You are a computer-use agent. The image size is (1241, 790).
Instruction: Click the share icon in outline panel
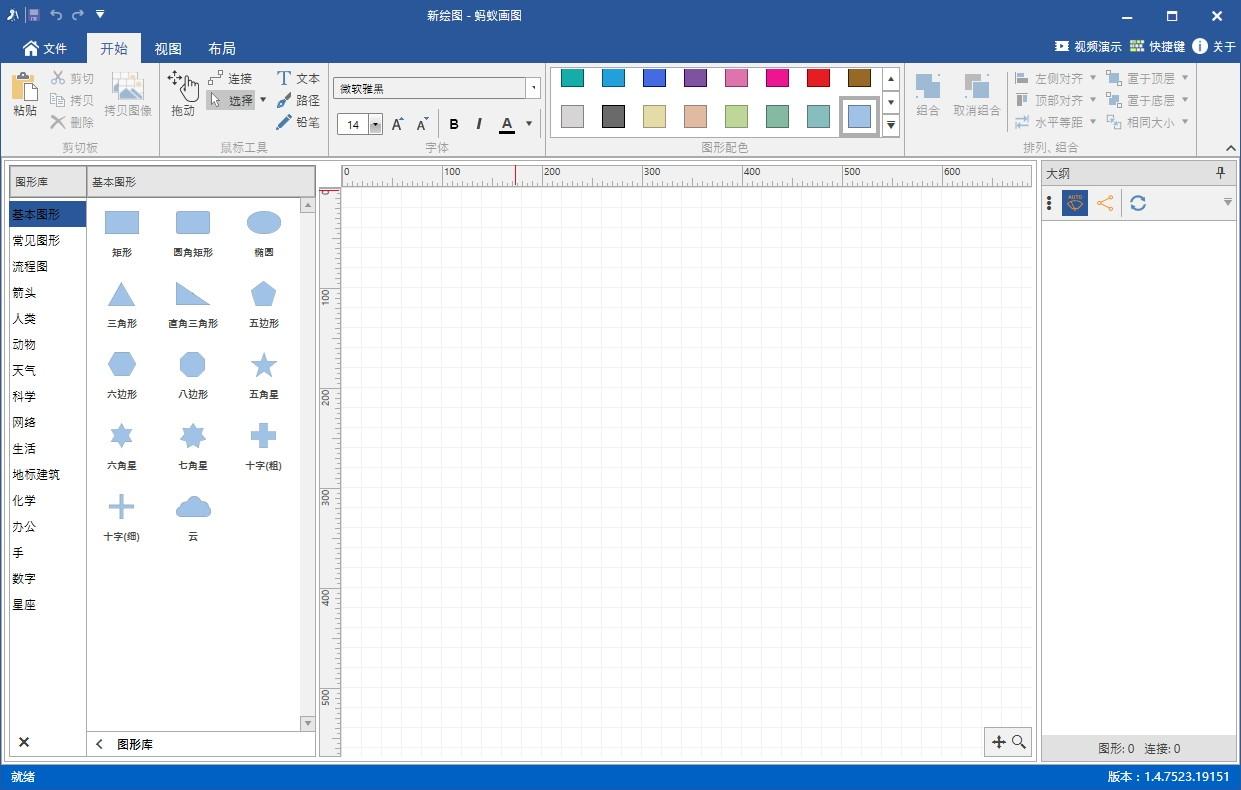[x=1105, y=203]
